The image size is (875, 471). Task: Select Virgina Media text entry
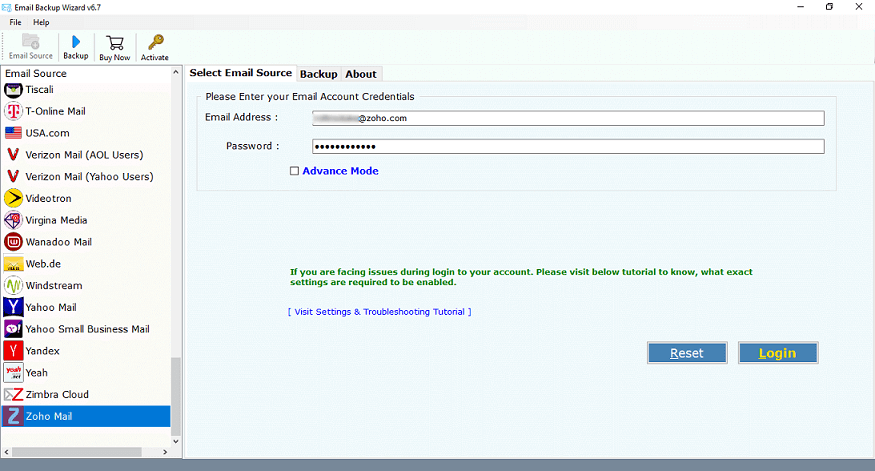(x=56, y=220)
